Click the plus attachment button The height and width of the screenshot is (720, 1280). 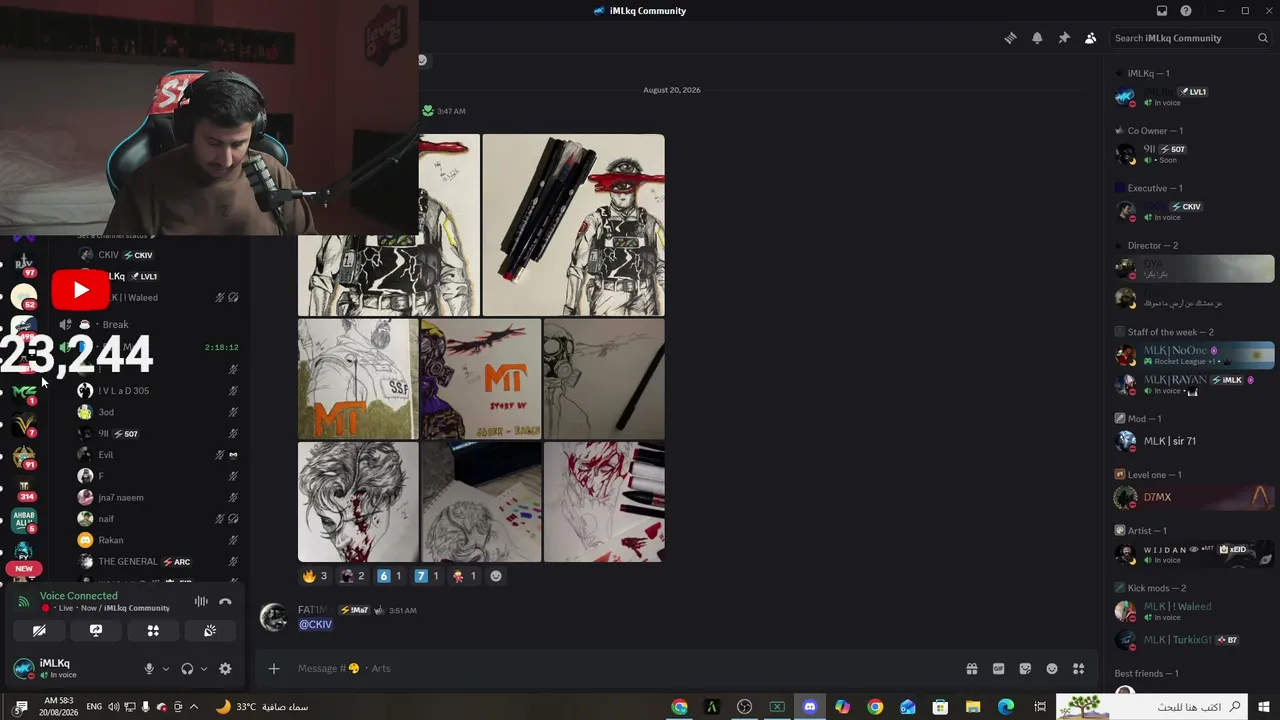[x=274, y=669]
